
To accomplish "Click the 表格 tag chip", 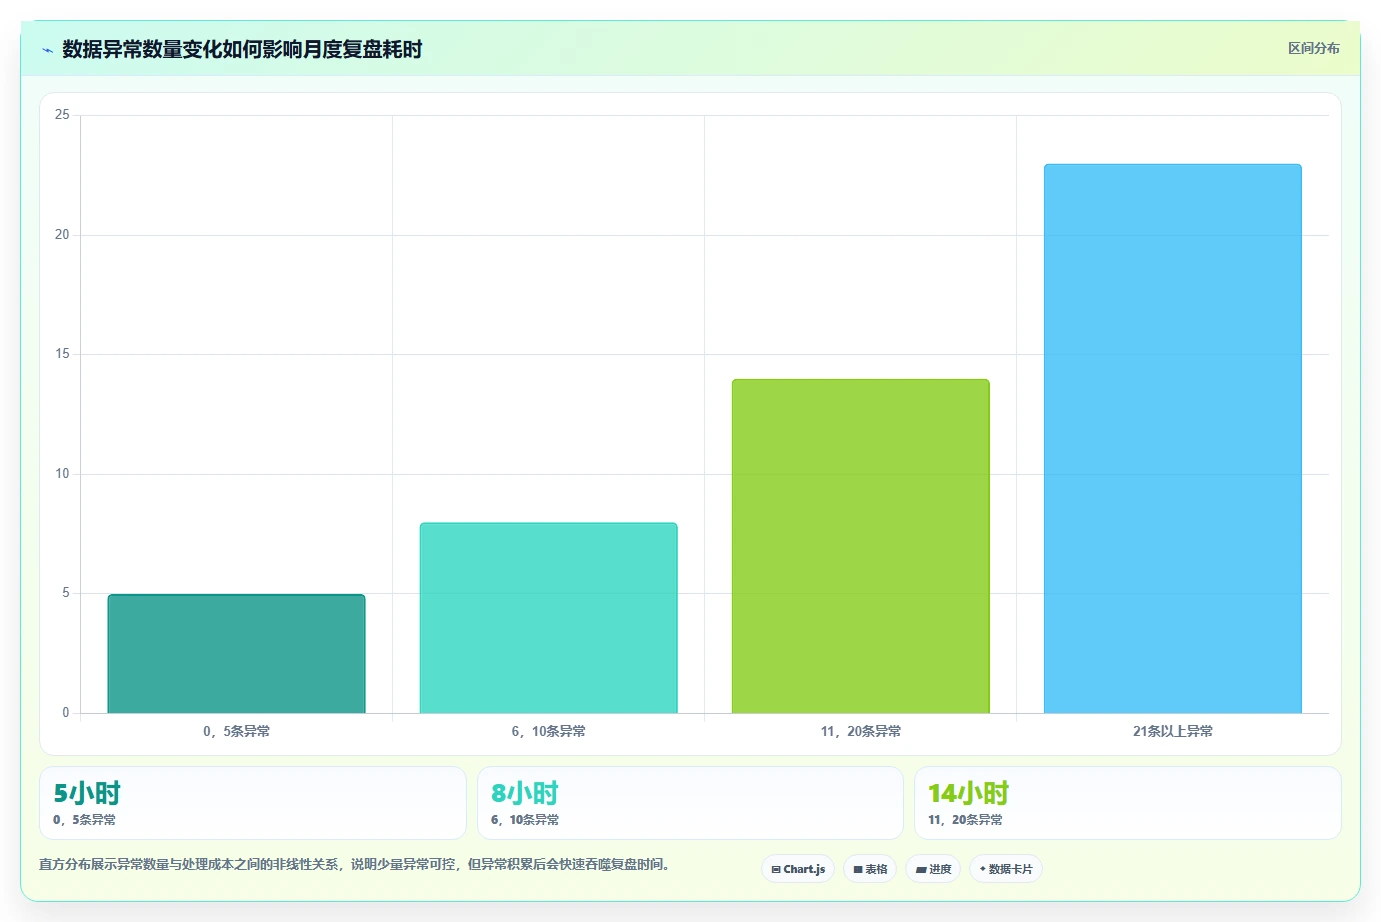I will [870, 869].
